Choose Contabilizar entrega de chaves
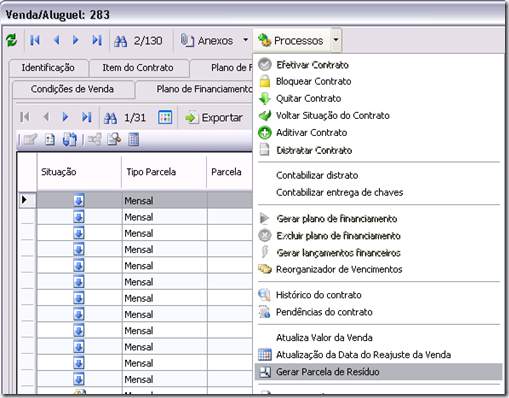Viewport: 509px width, 398px height. 379,192
